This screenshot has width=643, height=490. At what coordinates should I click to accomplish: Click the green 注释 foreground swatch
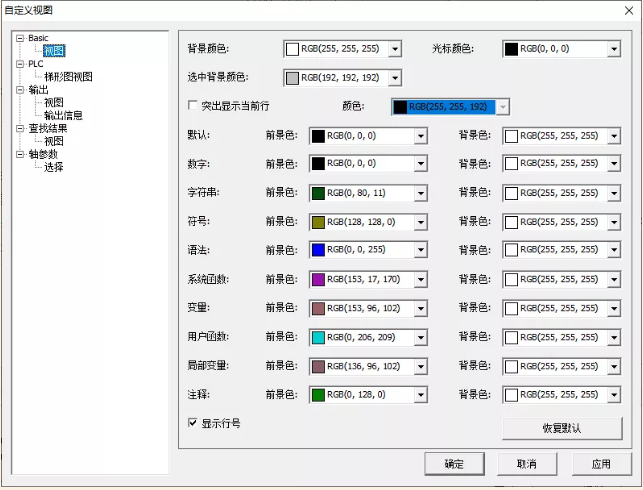(x=318, y=395)
